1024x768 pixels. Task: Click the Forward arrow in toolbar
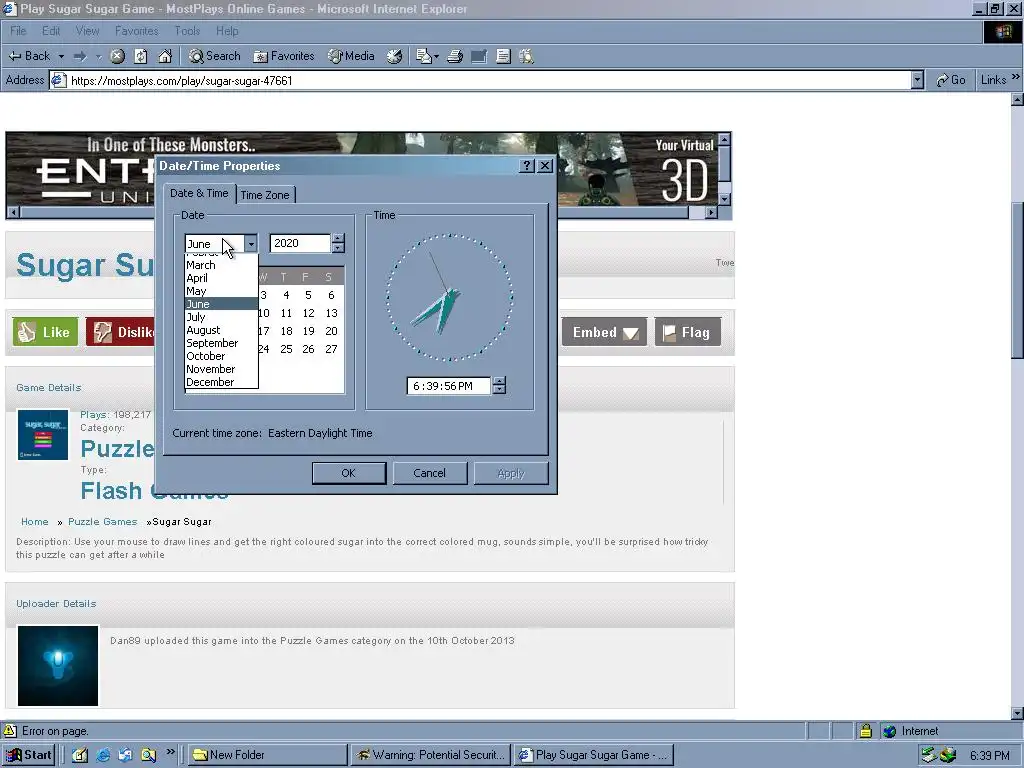[80, 56]
